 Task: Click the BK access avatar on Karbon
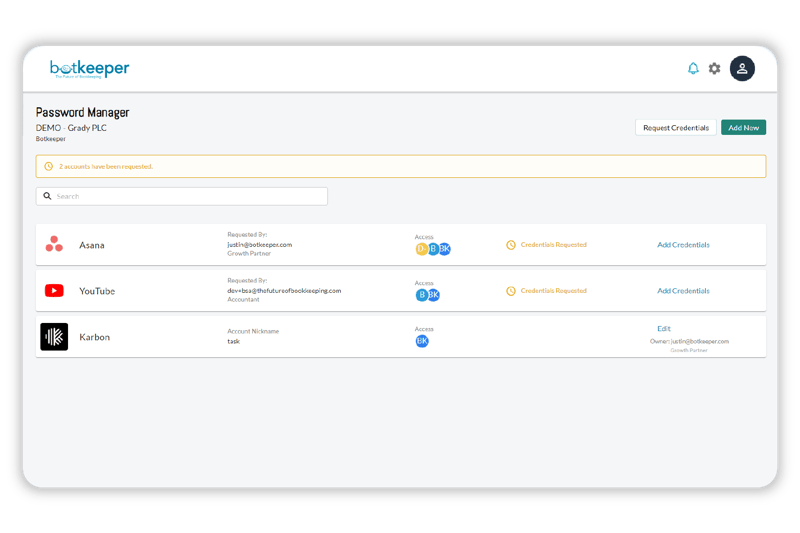tap(422, 341)
